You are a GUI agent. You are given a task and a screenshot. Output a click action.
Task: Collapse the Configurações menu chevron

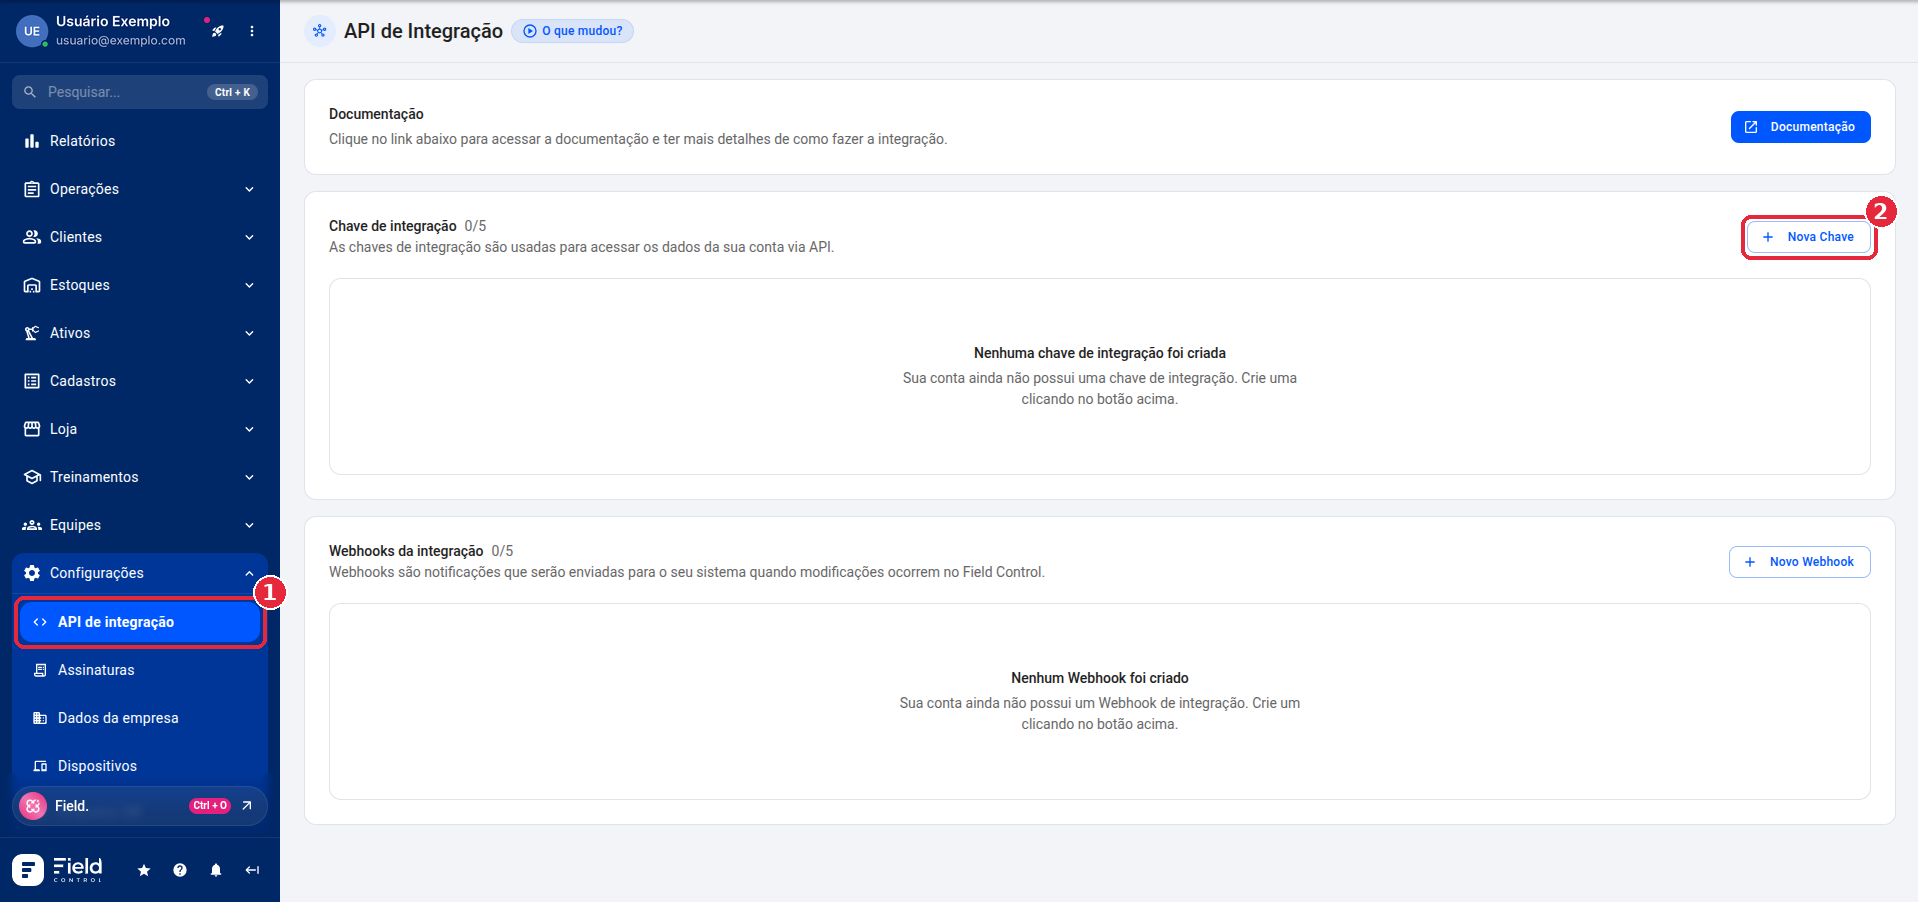pos(249,573)
